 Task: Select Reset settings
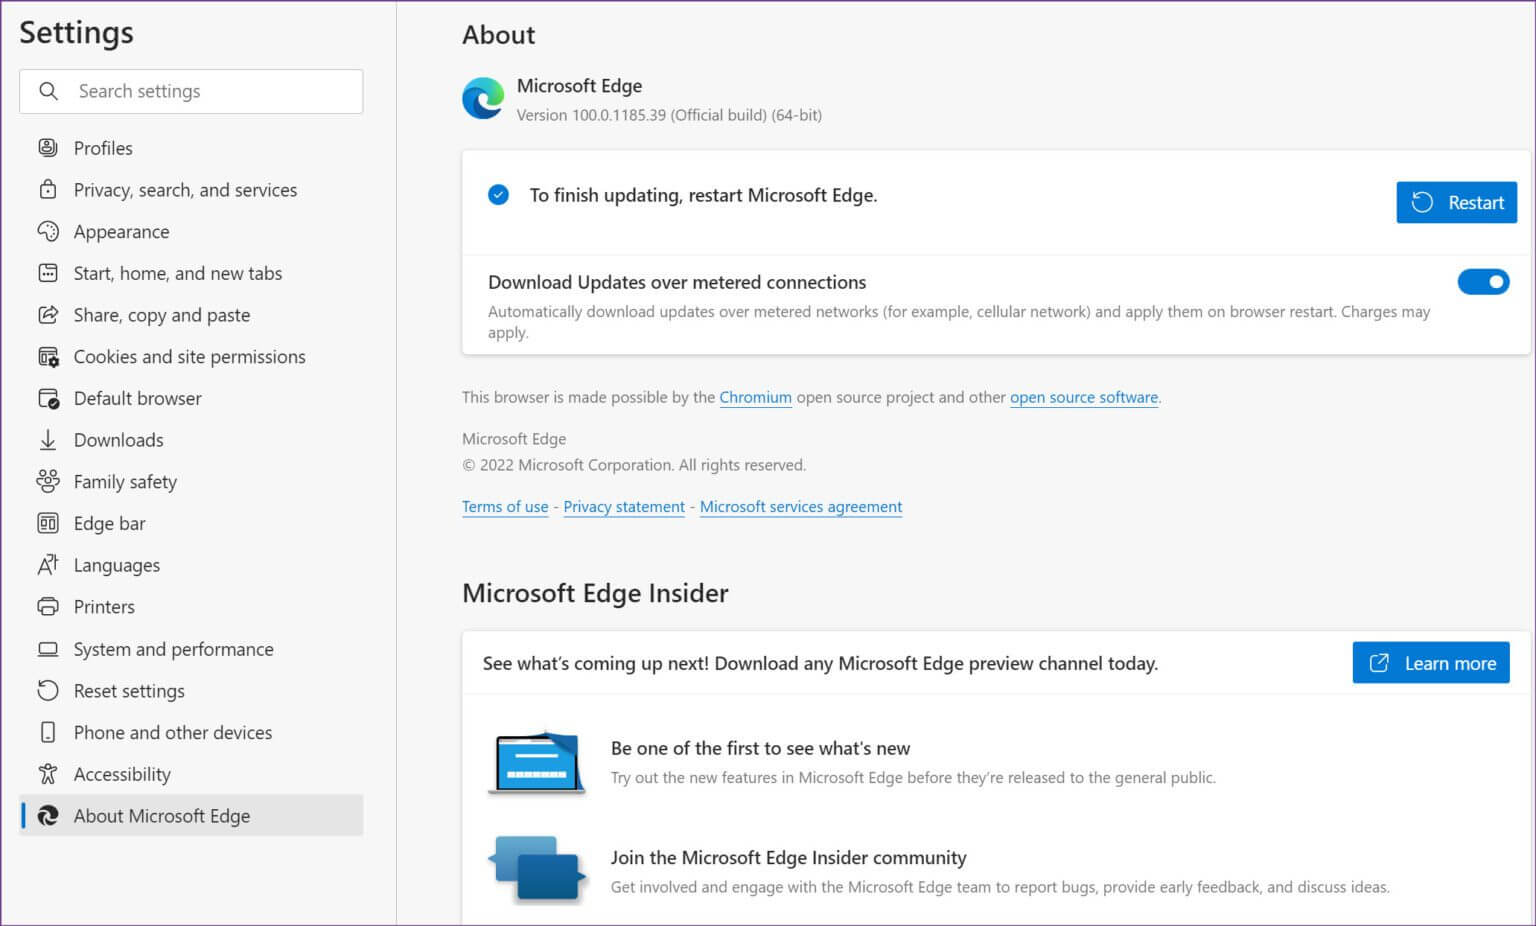(191, 691)
